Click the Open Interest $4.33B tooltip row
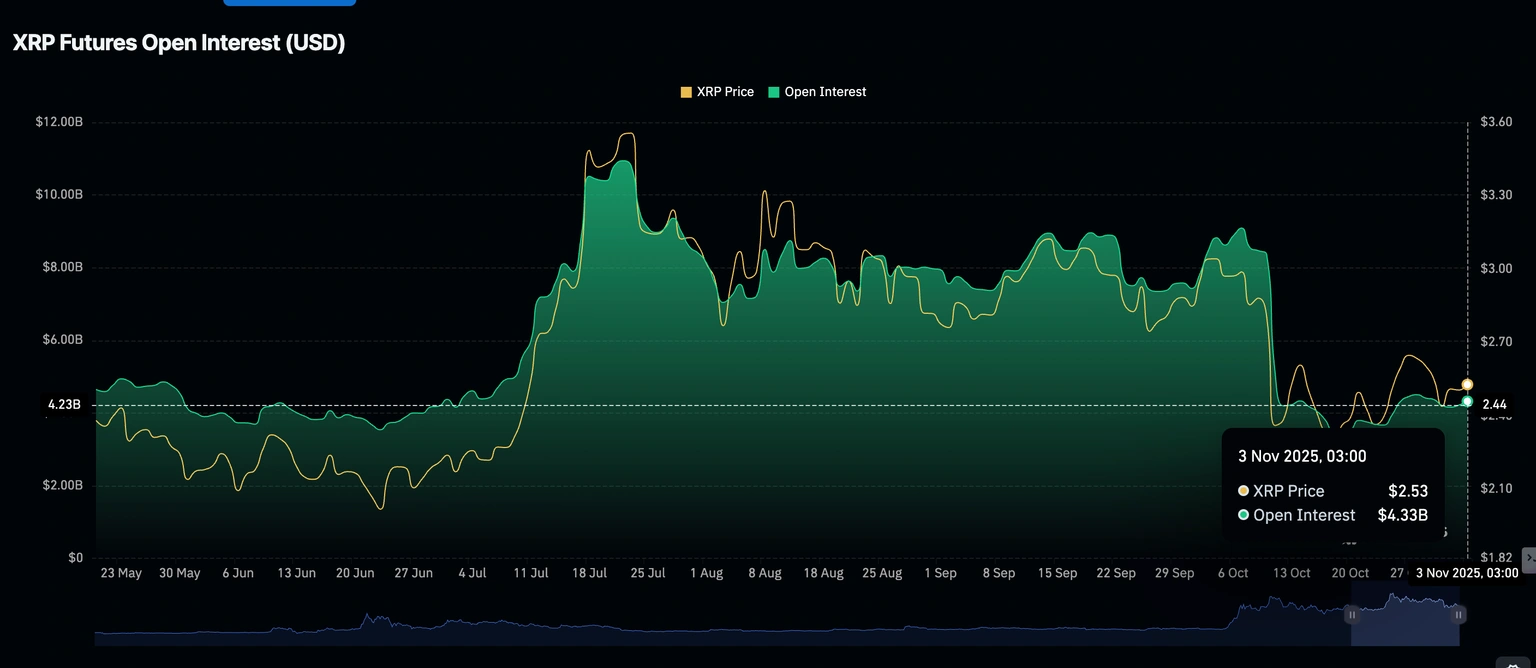The height and width of the screenshot is (668, 1536). (x=1332, y=515)
